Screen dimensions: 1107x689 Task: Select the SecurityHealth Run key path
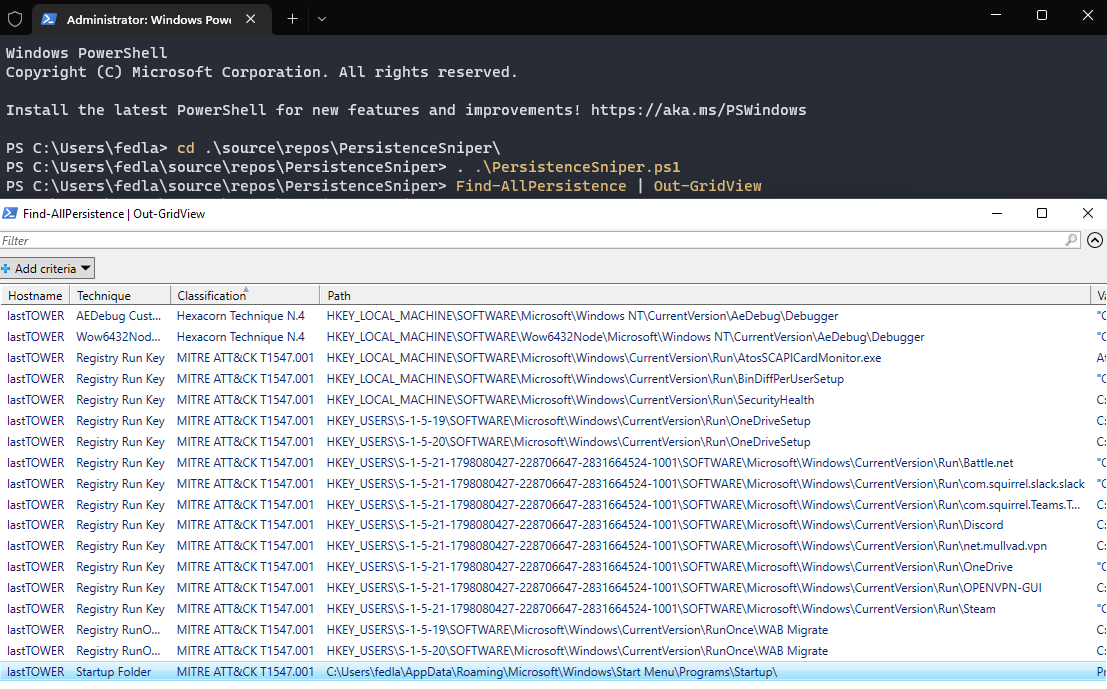point(570,400)
